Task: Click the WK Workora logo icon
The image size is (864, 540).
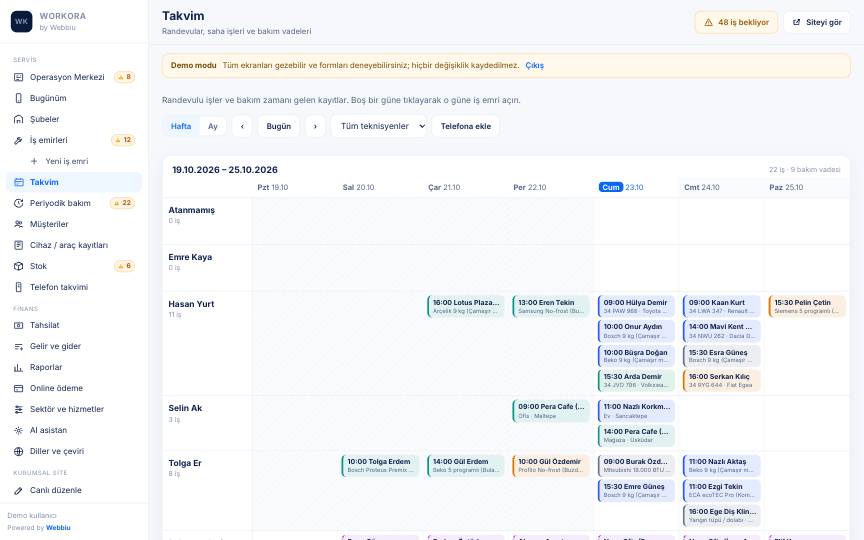Action: click(x=21, y=21)
